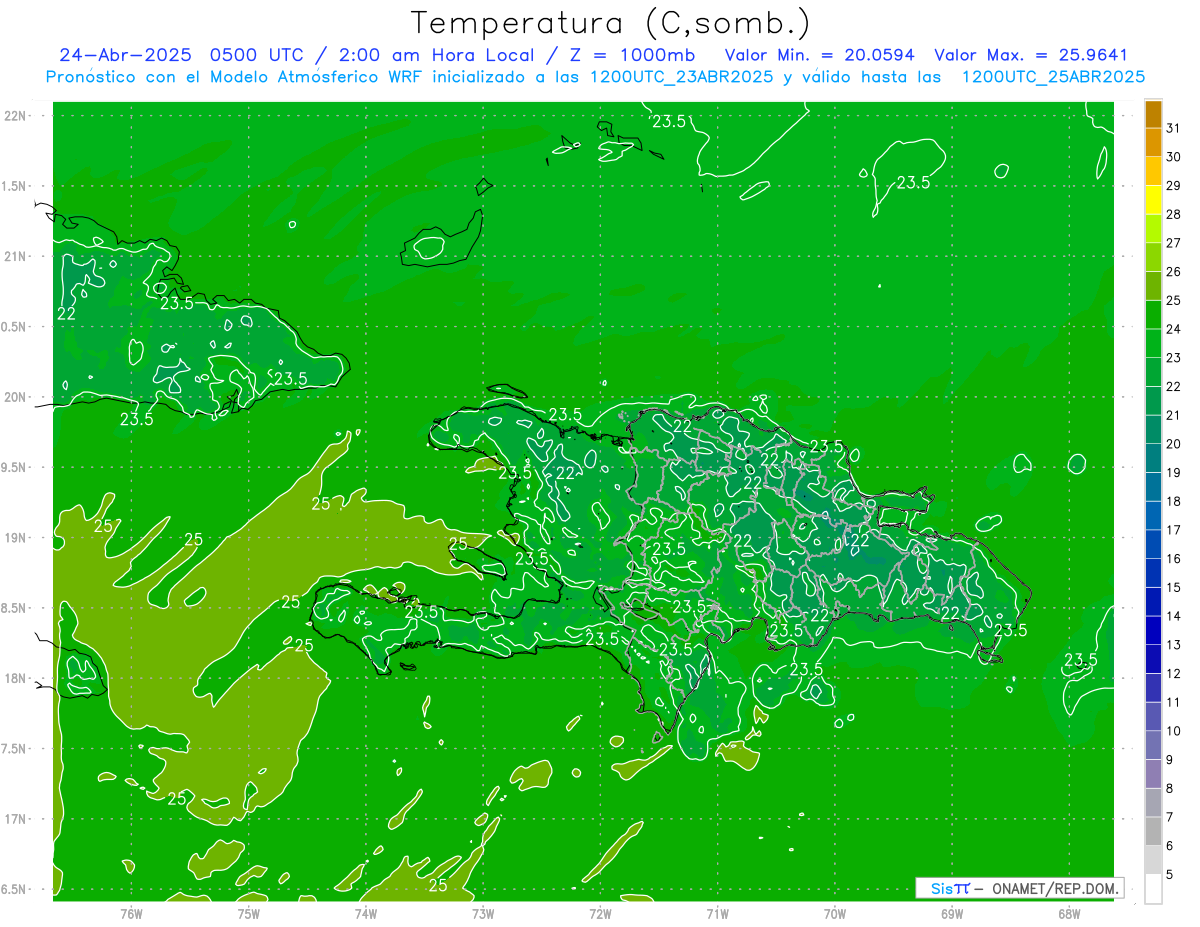Click the 69W longitude axis label

(x=951, y=913)
